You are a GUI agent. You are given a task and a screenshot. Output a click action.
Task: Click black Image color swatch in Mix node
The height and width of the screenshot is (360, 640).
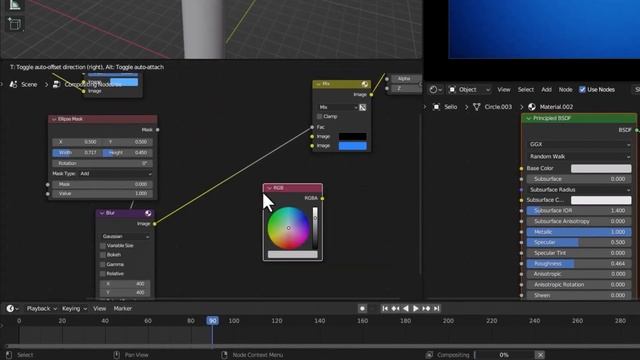click(353, 137)
